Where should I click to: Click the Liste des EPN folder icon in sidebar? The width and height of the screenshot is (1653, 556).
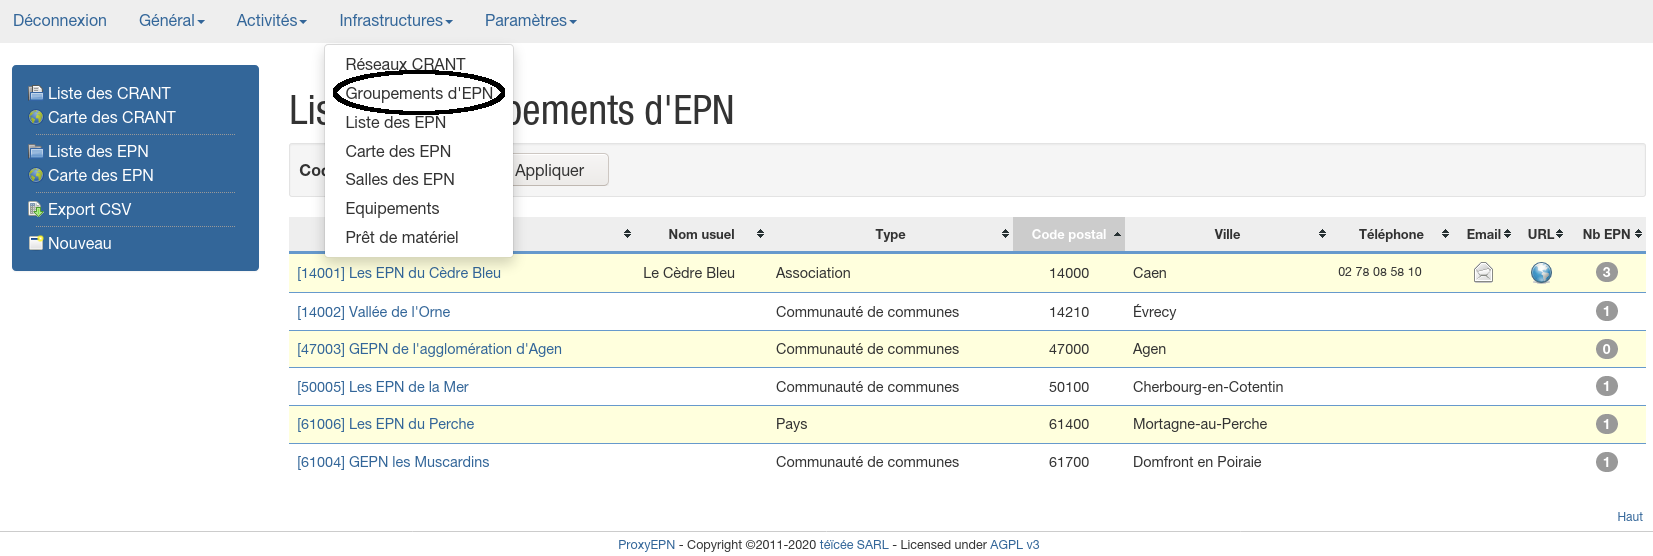pos(36,151)
